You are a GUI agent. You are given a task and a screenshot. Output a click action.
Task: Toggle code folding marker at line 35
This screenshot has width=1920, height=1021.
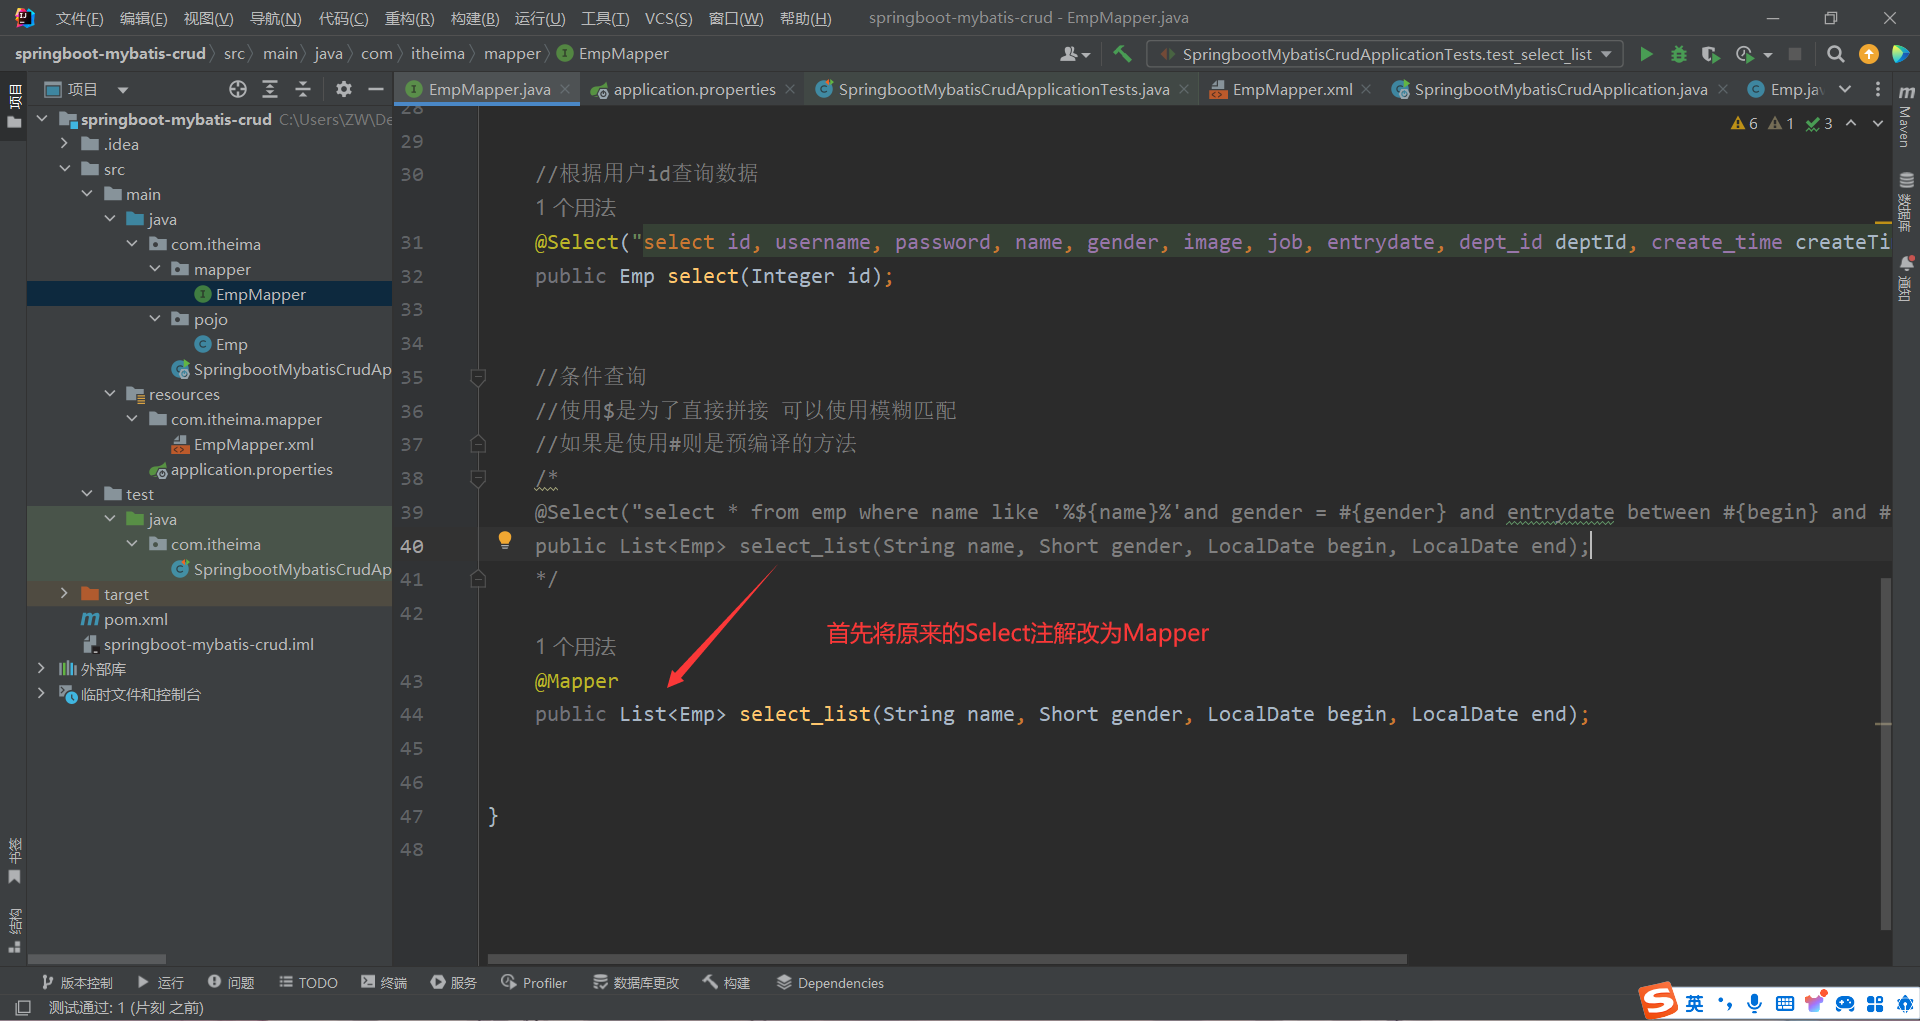point(478,377)
